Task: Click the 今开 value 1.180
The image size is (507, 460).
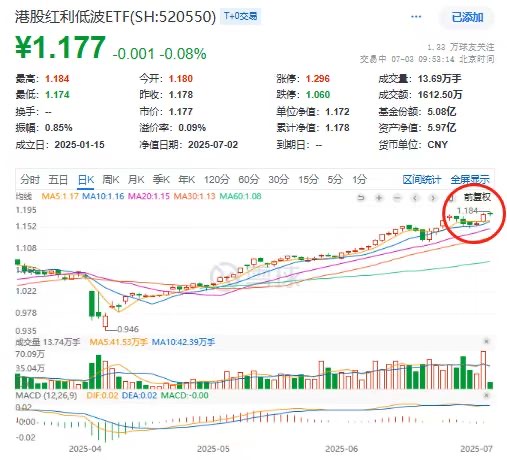Action: (181, 79)
